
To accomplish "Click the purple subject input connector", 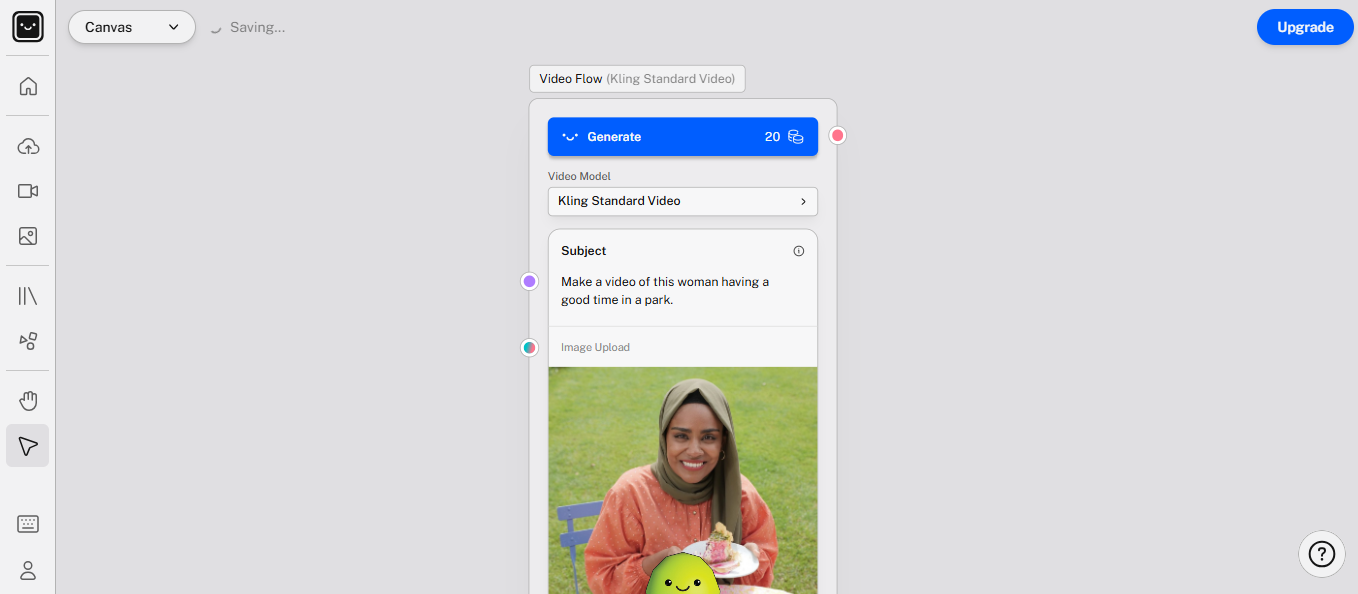I will click(x=530, y=281).
